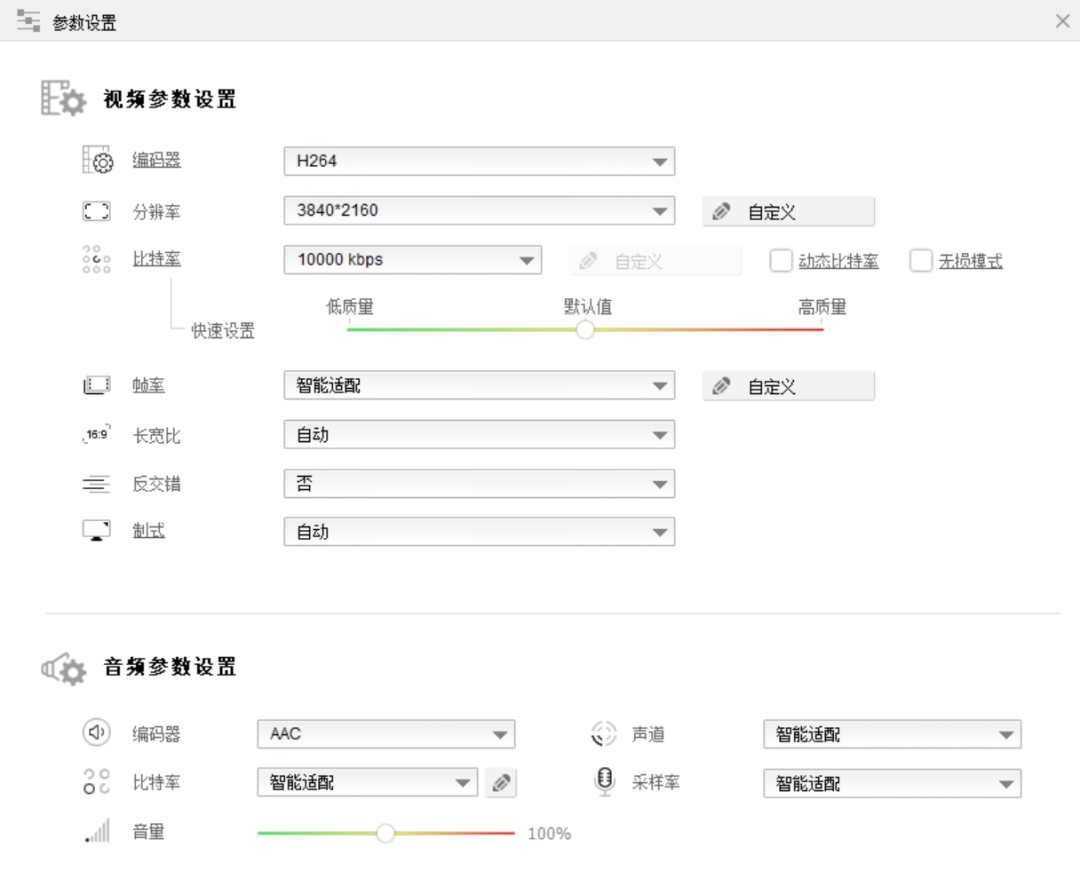Open the audio bitrate 智能适配 dropdown

click(367, 783)
